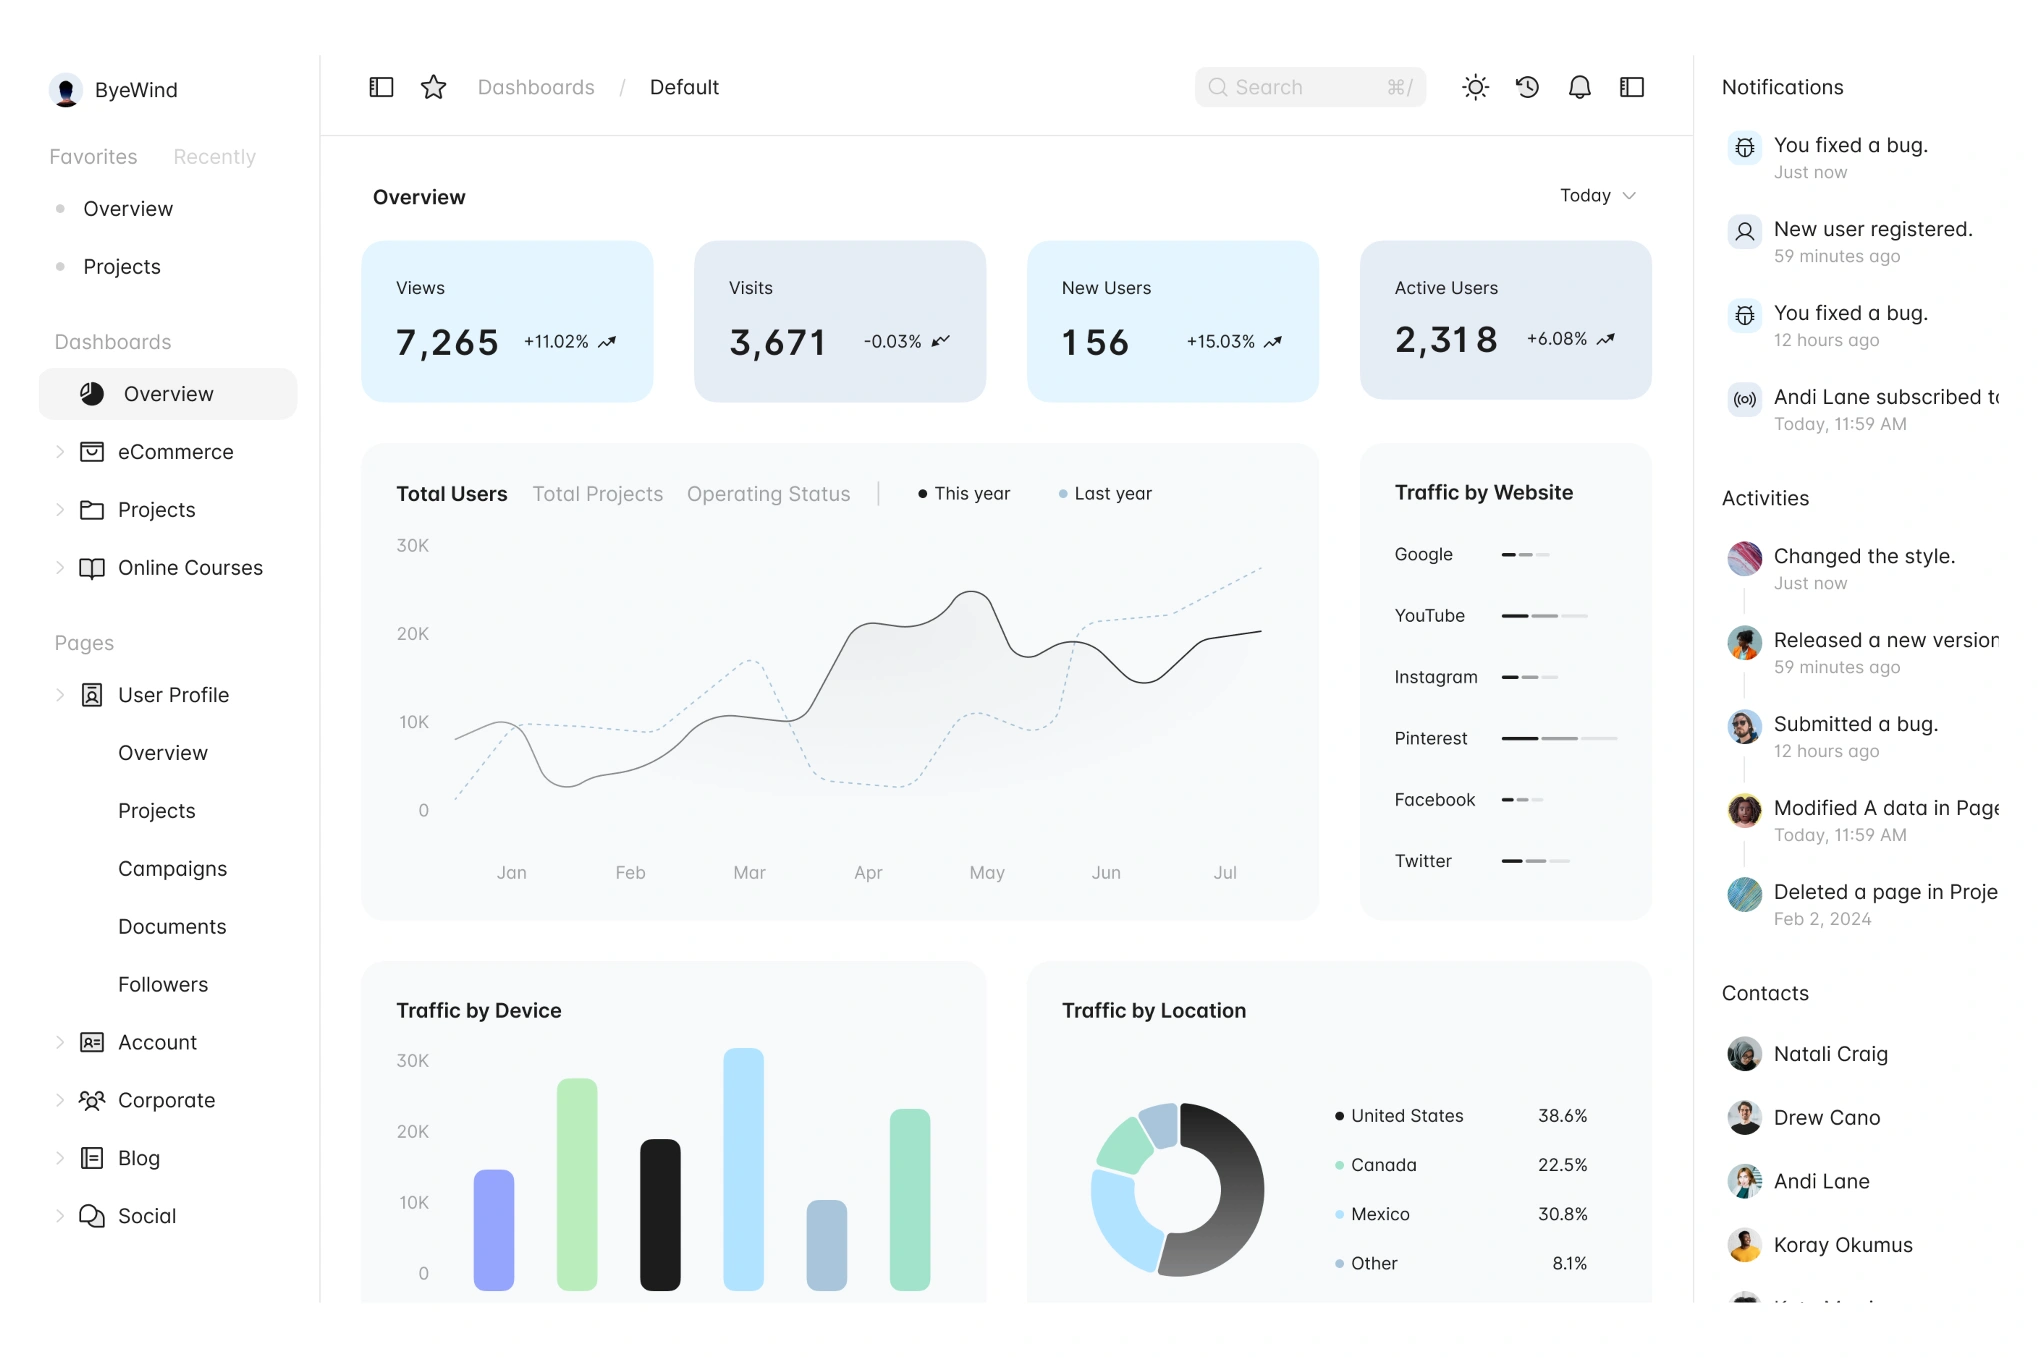Click the Pinterest traffic bar
The height and width of the screenshot is (1358, 2038).
(1559, 738)
